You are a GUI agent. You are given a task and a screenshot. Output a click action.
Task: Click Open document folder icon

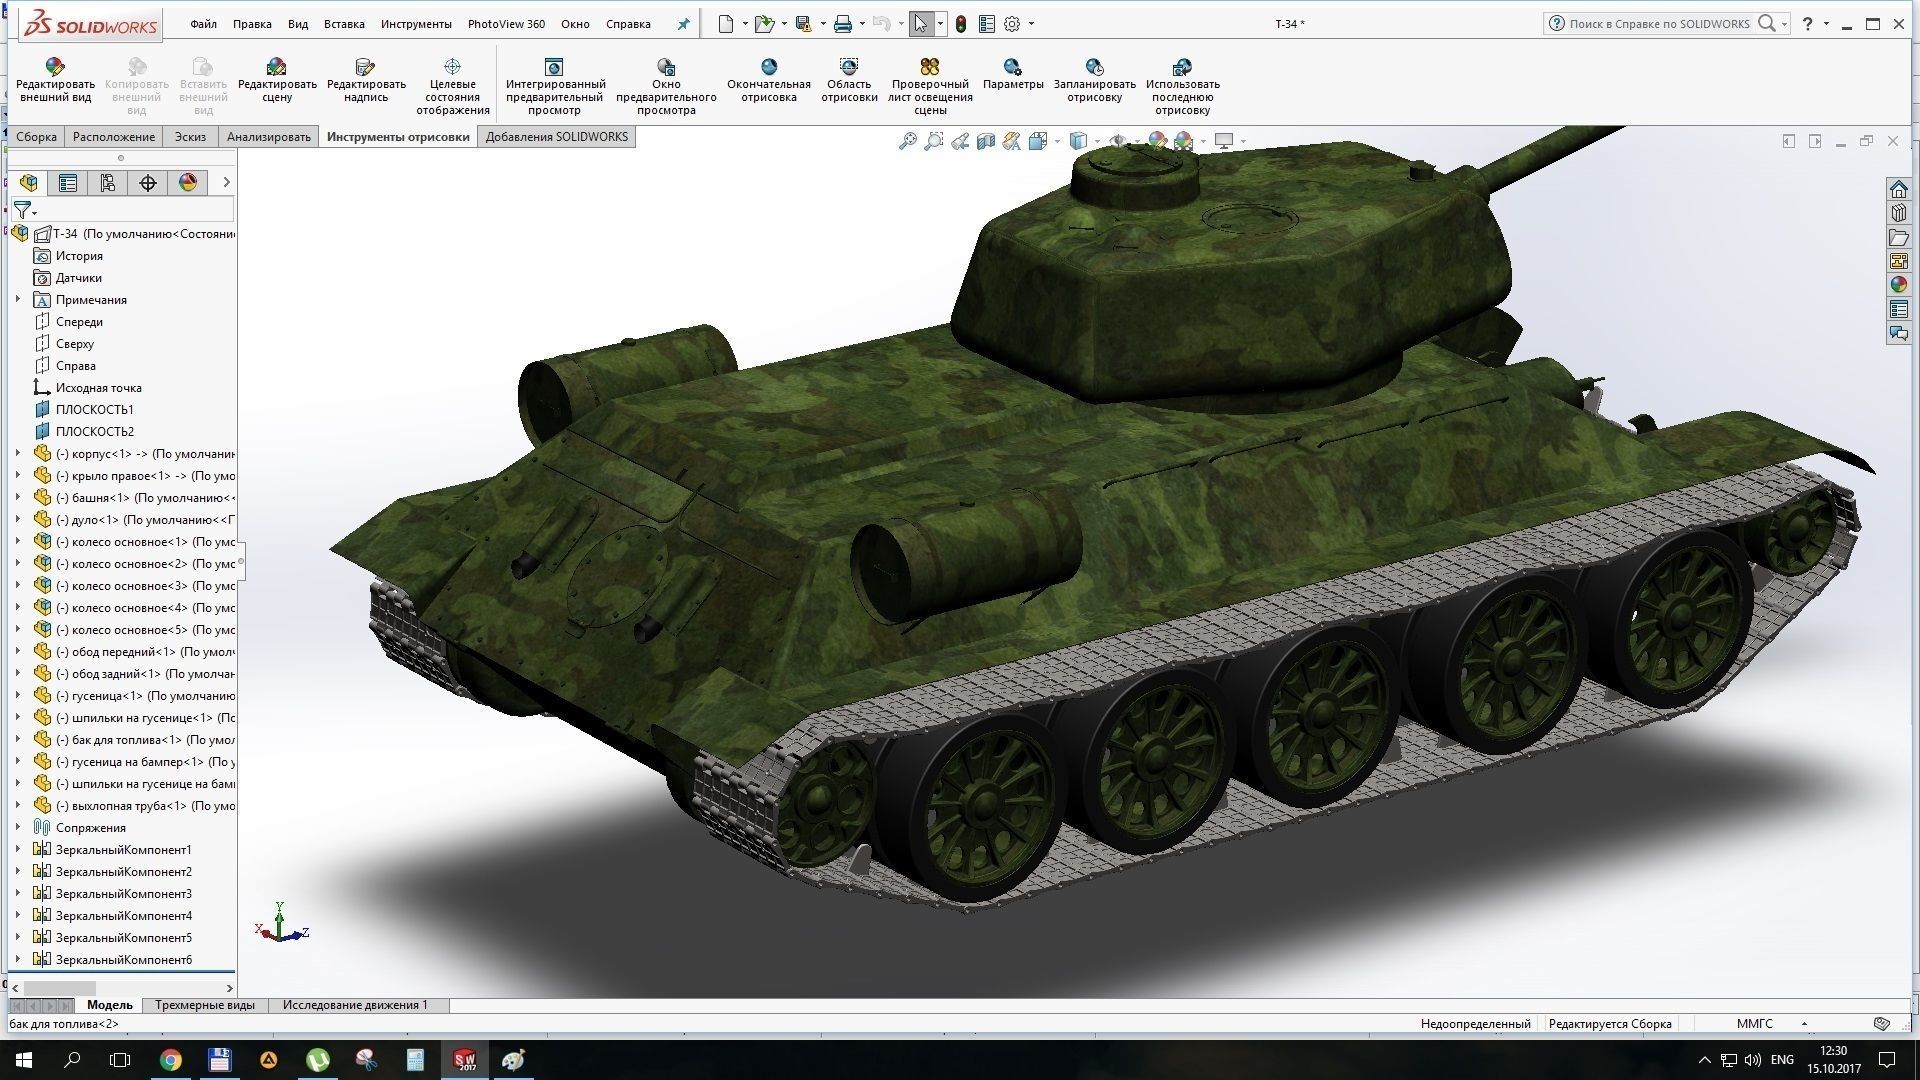(764, 24)
